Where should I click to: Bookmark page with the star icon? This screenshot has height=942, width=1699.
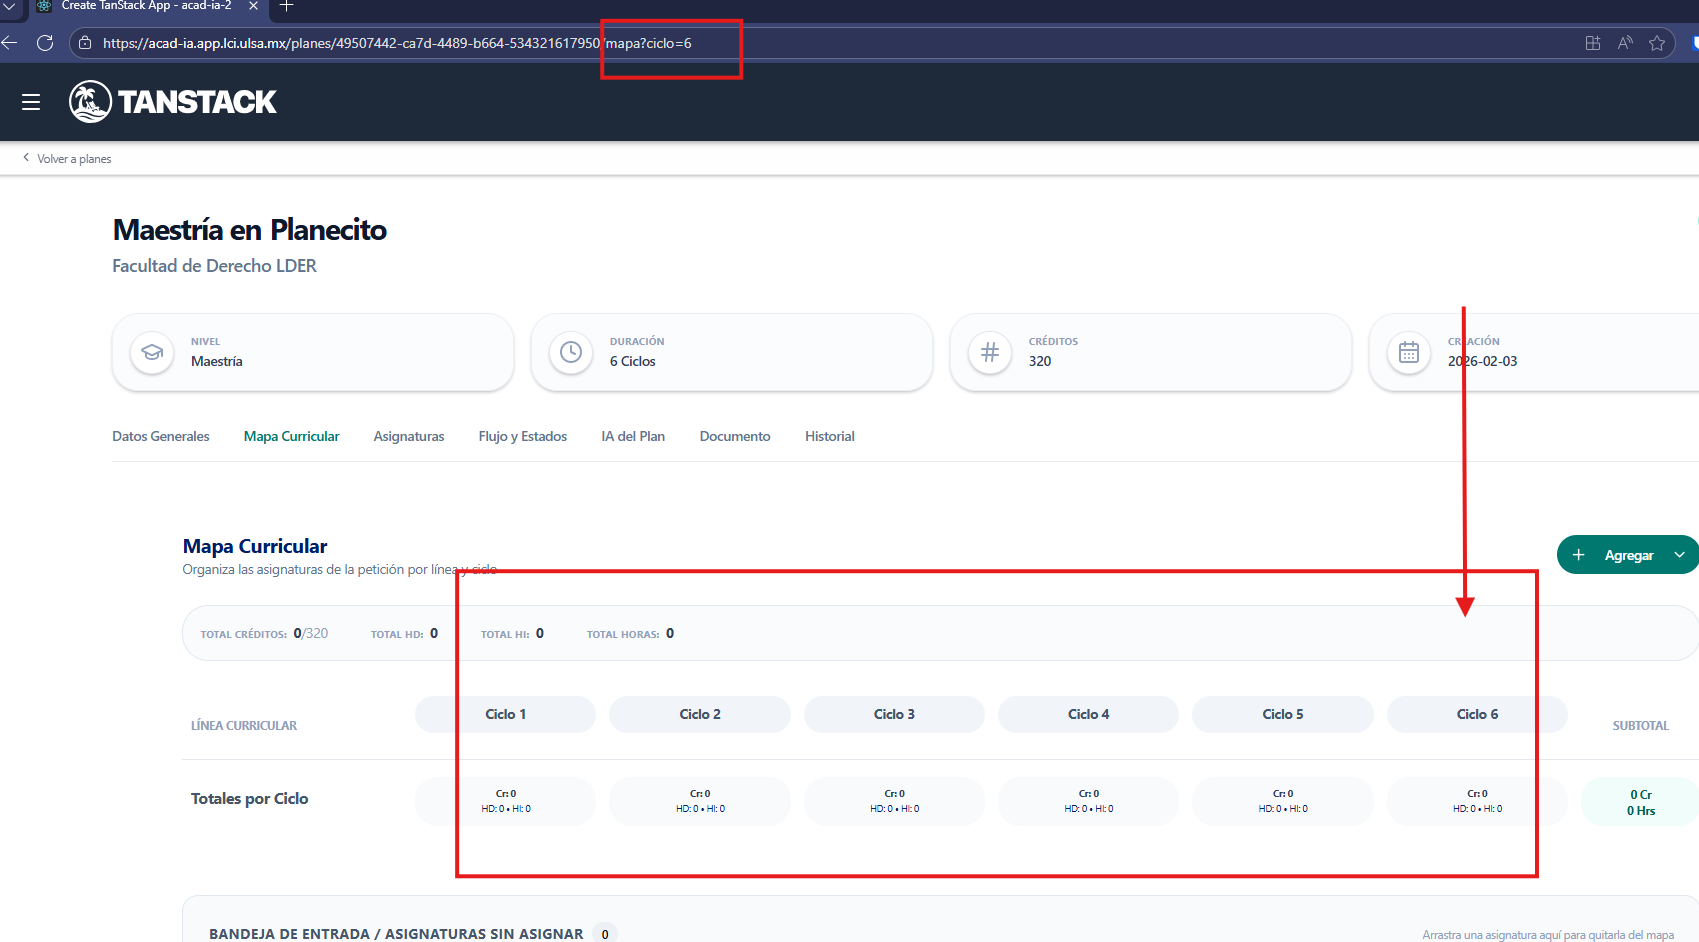pyautogui.click(x=1657, y=43)
